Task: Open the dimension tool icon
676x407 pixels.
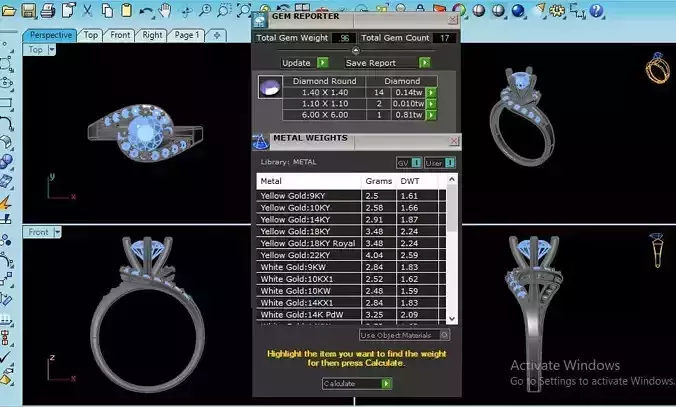Action: [x=577, y=11]
